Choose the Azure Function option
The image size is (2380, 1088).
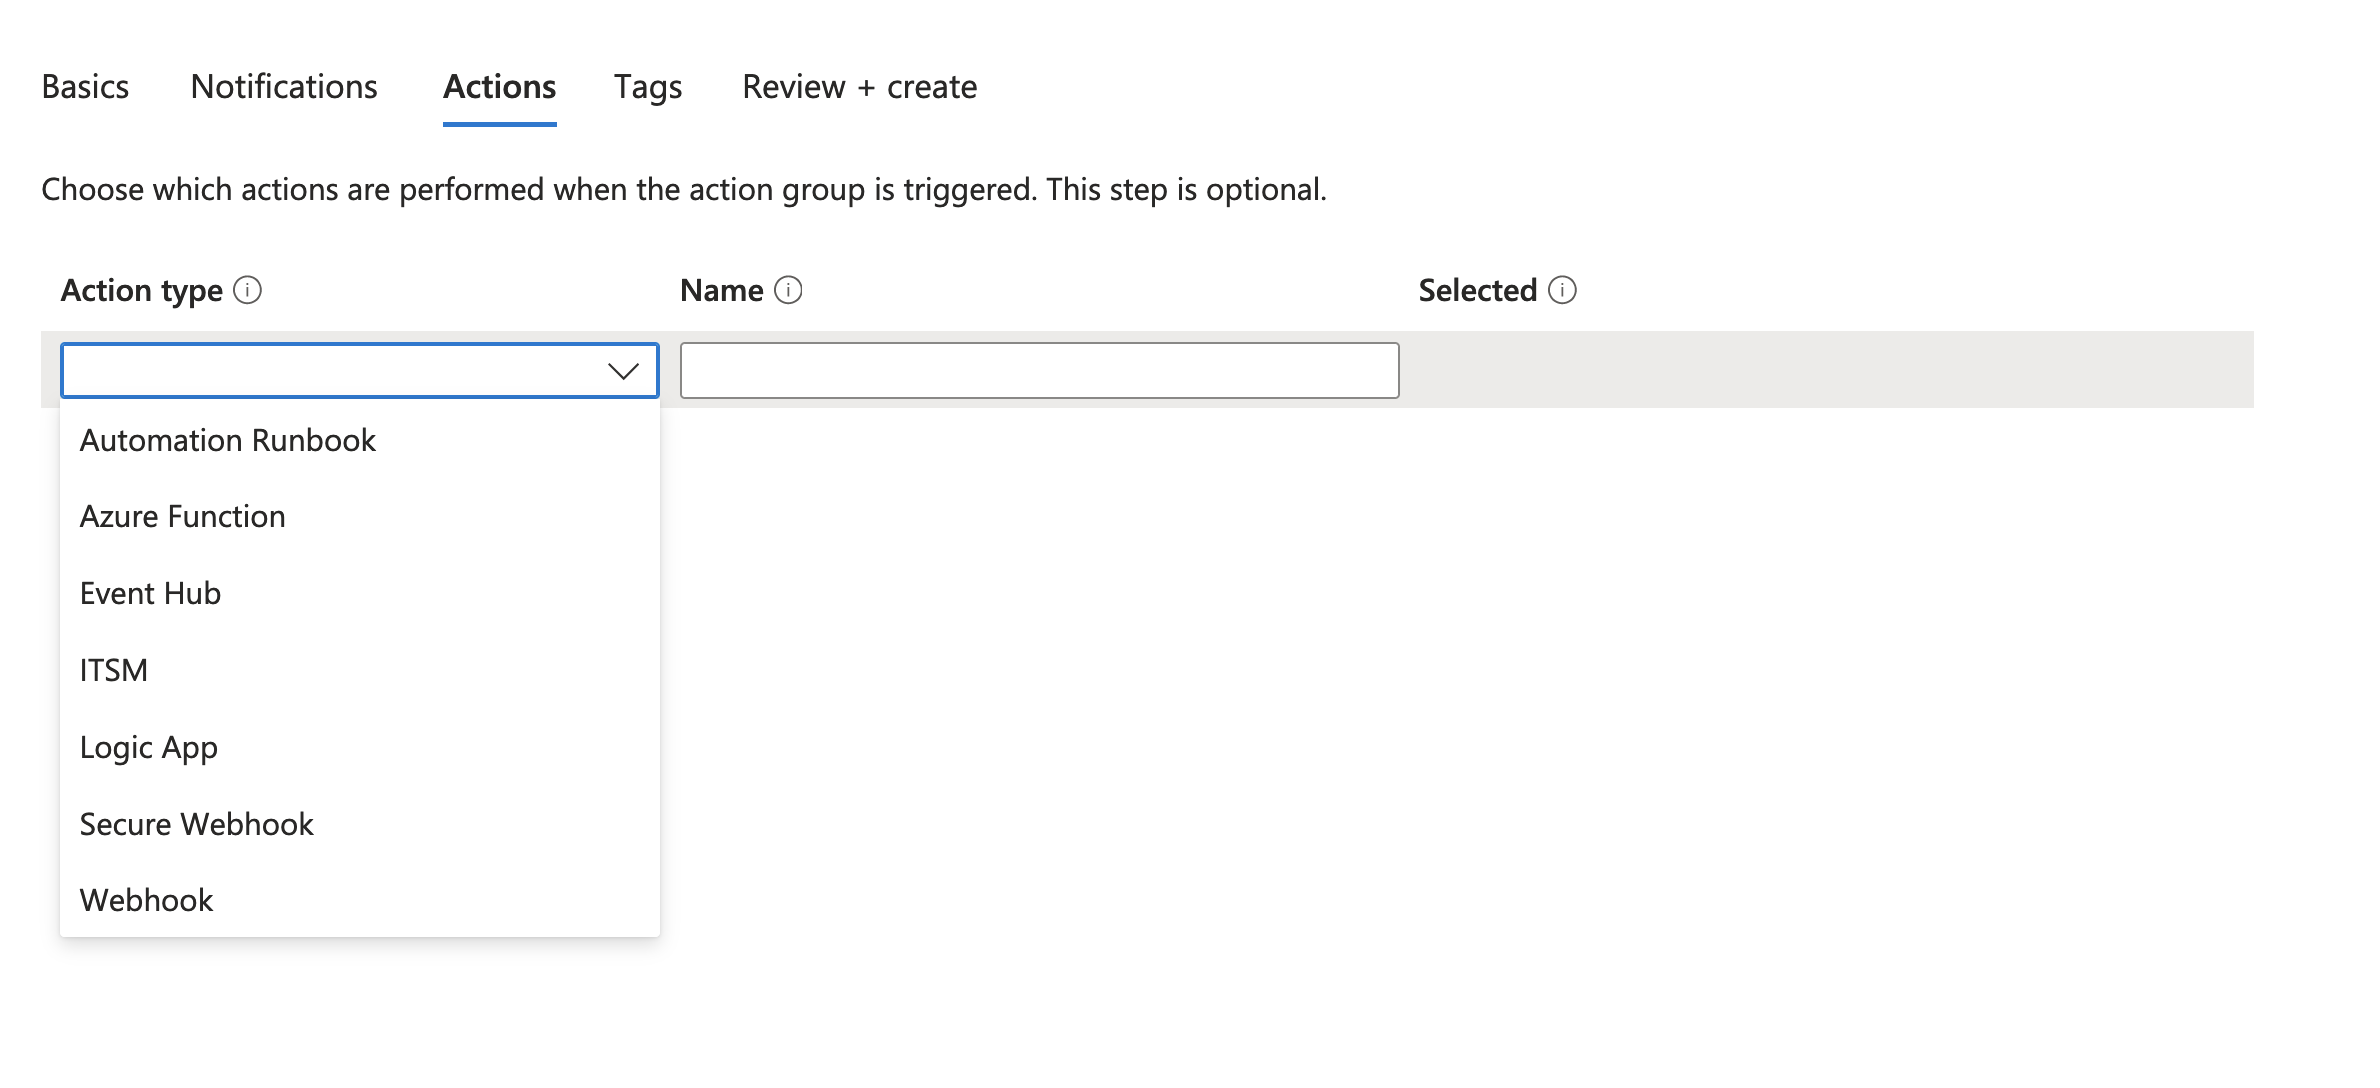(x=183, y=516)
